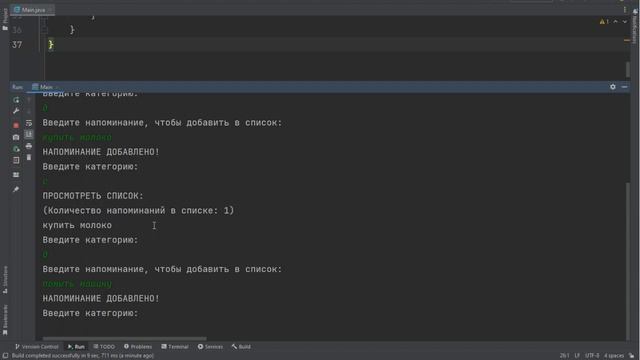The image size is (640, 360).
Task: Open the Services tool window
Action: coord(210,347)
